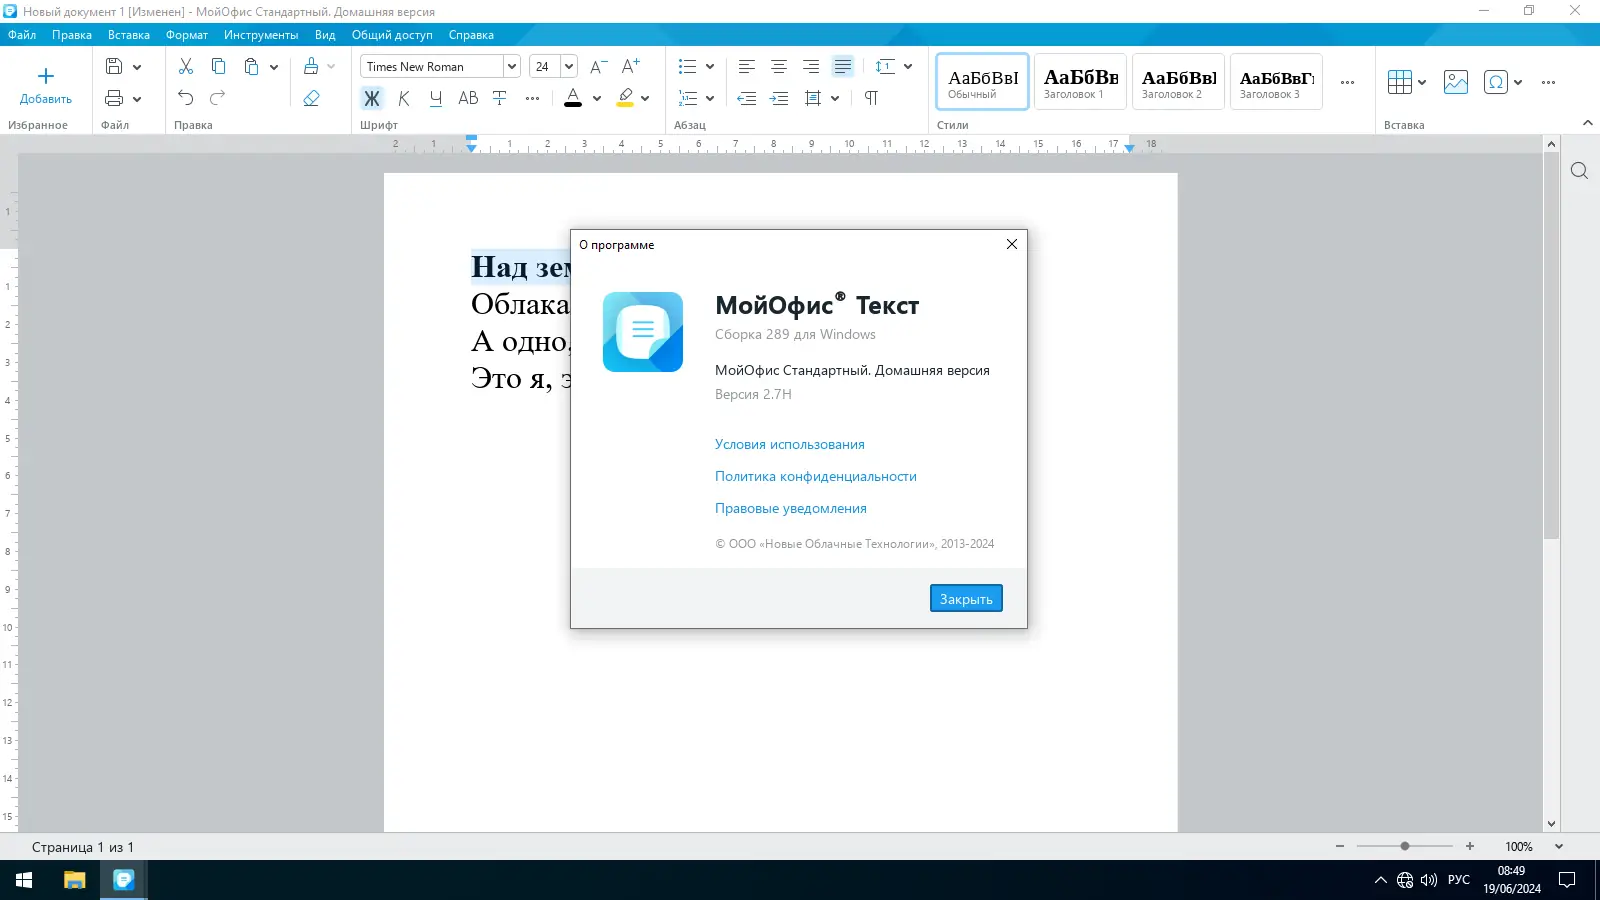Apply the Заголовок 2 style
The image size is (1600, 900).
point(1178,82)
